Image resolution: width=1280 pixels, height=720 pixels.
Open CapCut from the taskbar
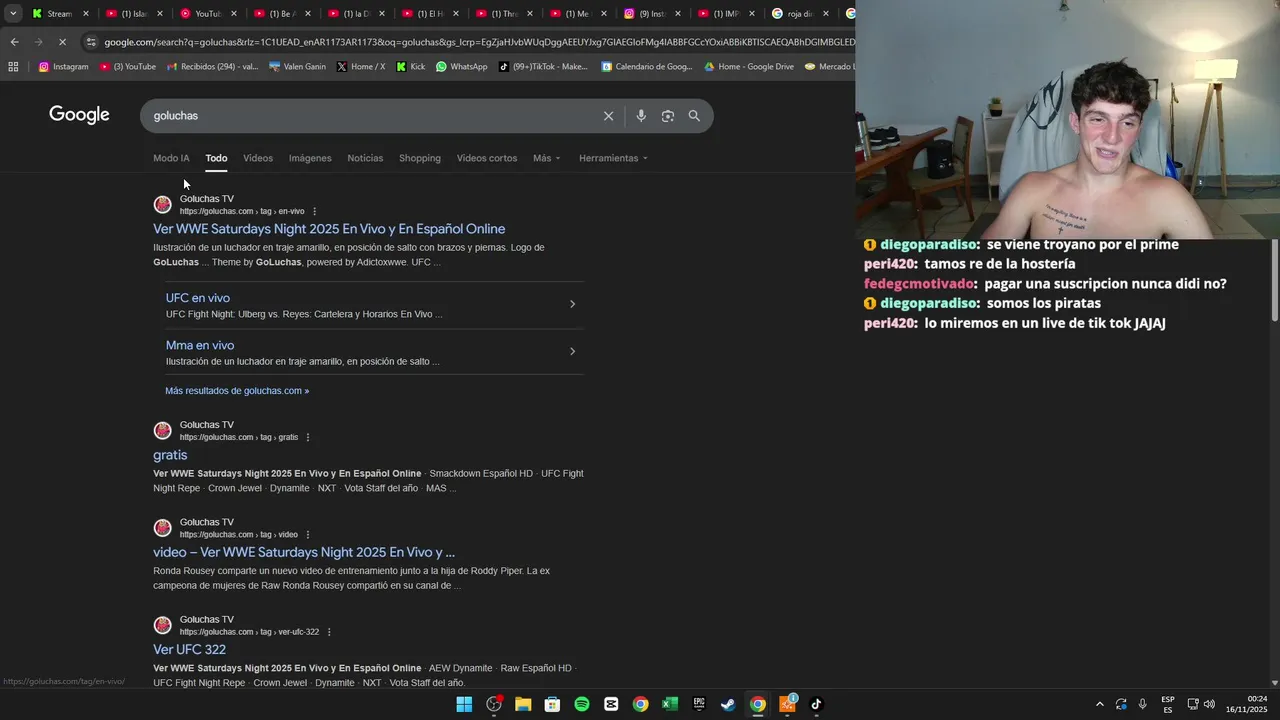(x=611, y=704)
